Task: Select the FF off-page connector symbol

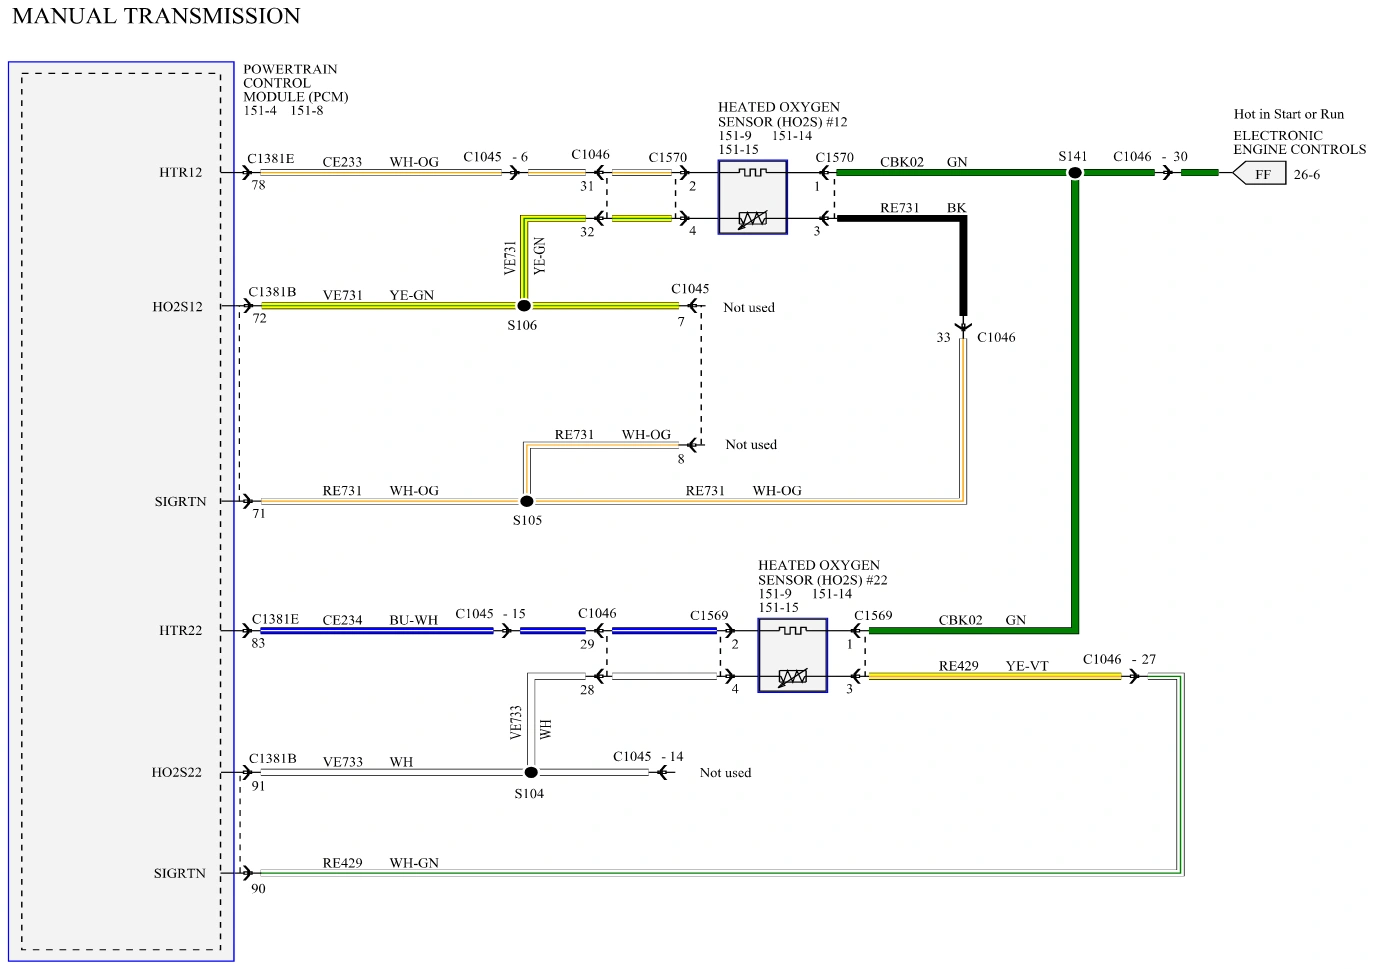Action: coord(1259,174)
